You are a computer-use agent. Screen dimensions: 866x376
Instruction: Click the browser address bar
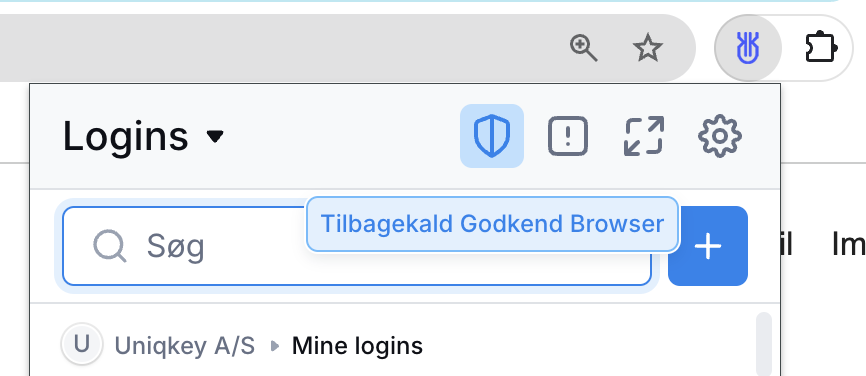pyautogui.click(x=276, y=48)
